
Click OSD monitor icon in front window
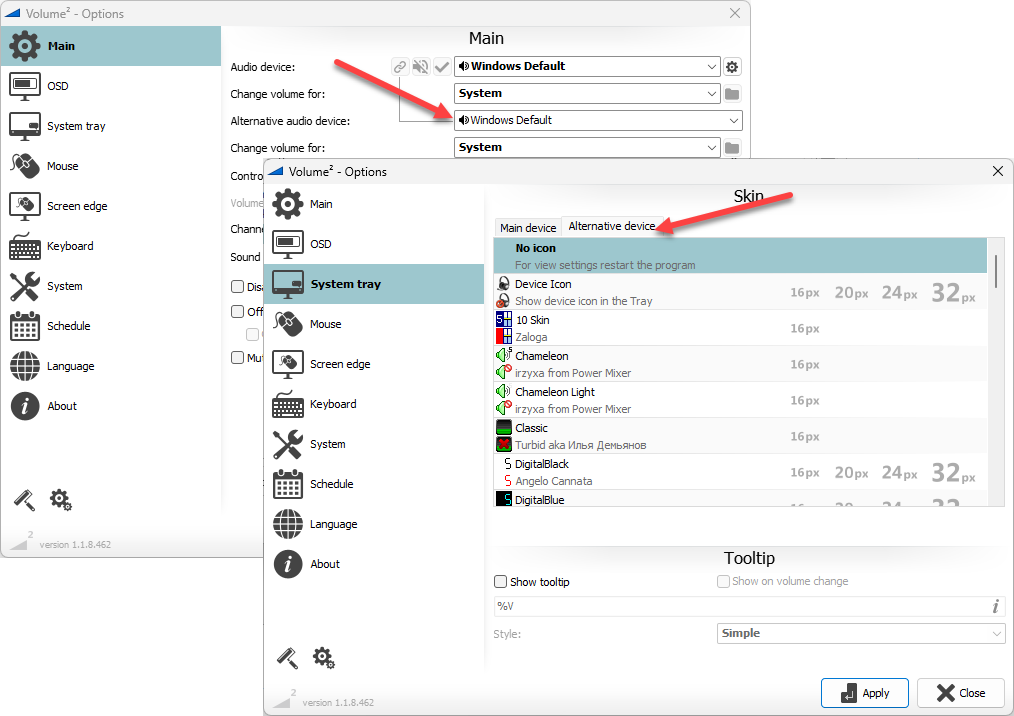(288, 244)
